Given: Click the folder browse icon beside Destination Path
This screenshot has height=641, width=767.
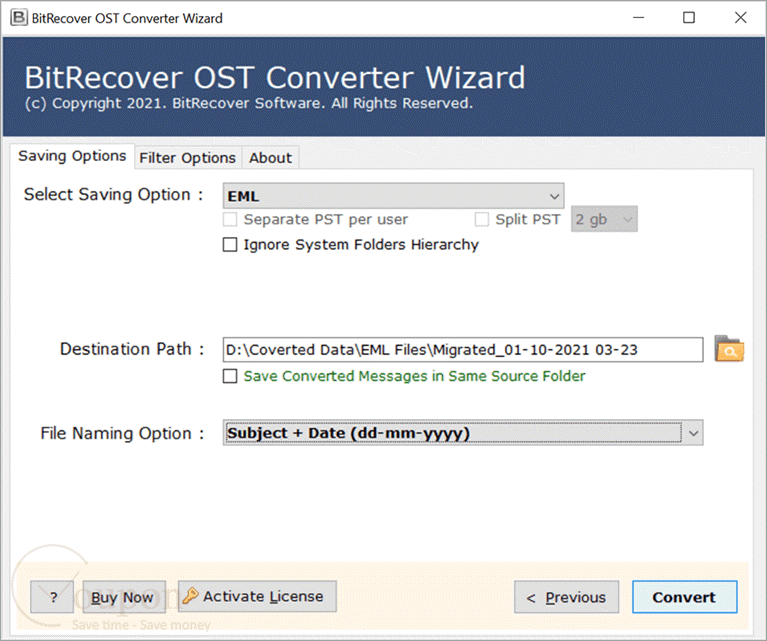Looking at the screenshot, I should pos(729,349).
